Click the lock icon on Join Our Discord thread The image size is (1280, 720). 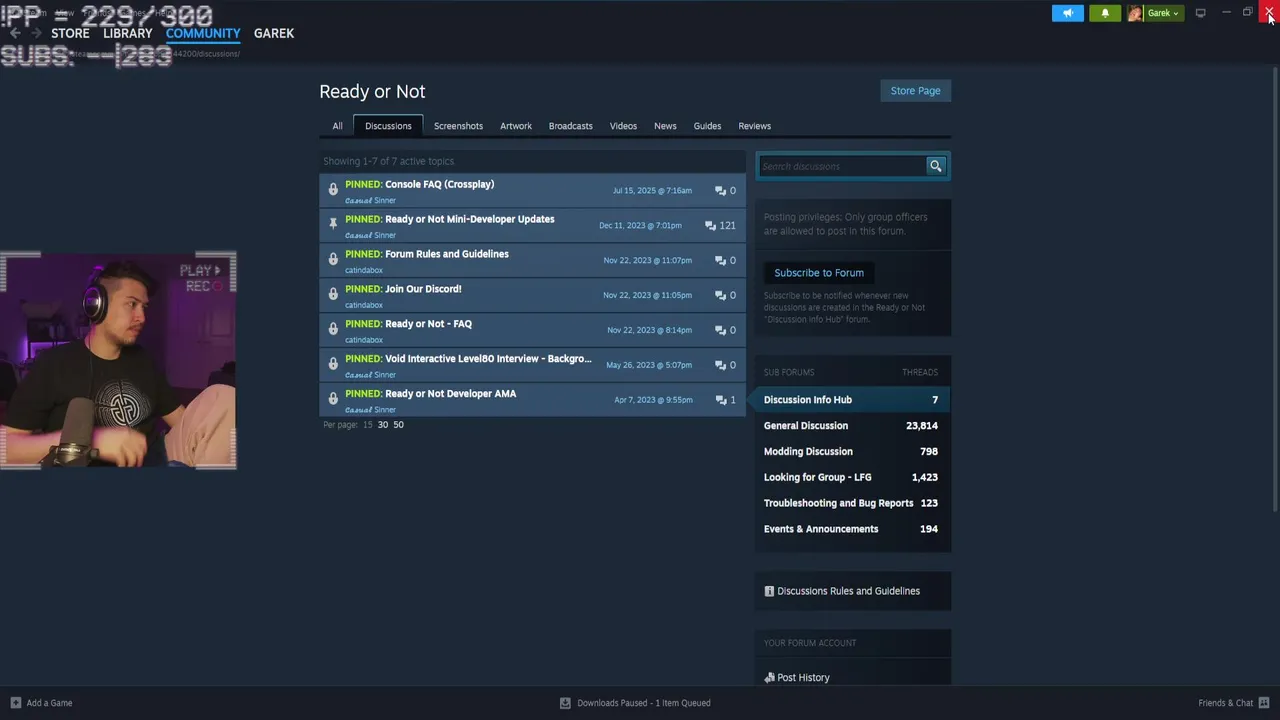pos(333,295)
